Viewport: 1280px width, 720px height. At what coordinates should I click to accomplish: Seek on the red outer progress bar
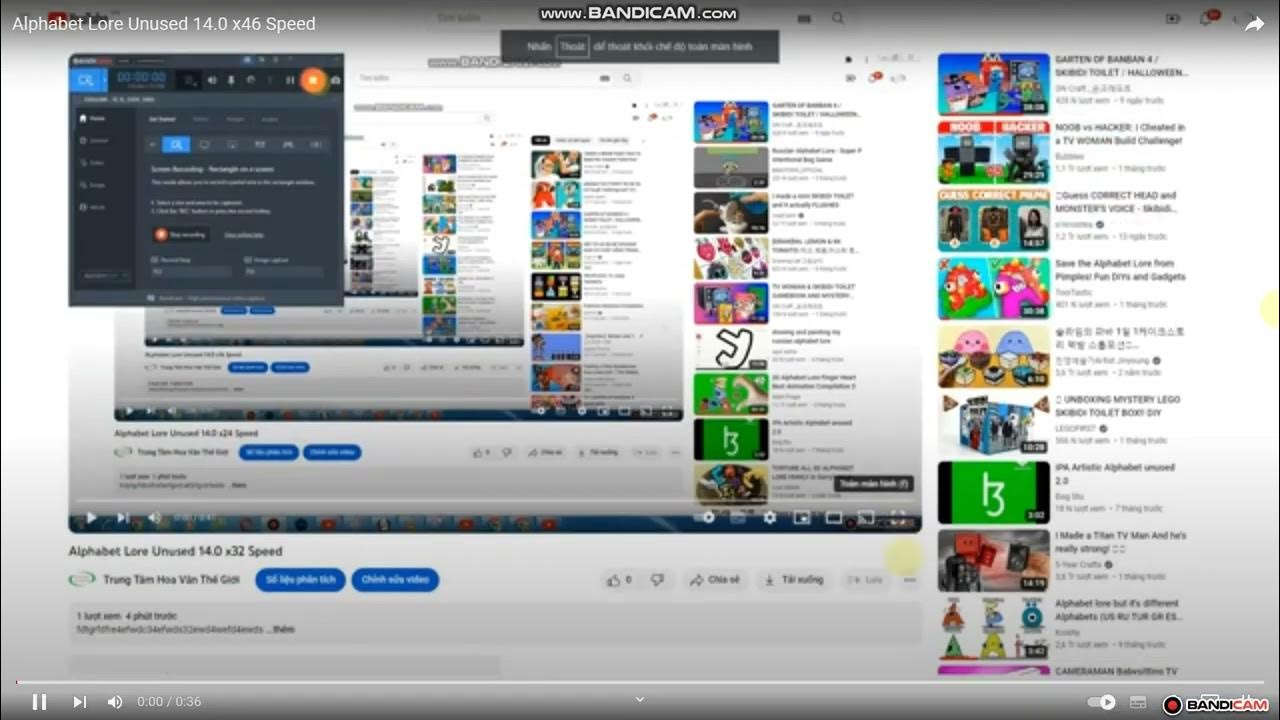[x=640, y=683]
